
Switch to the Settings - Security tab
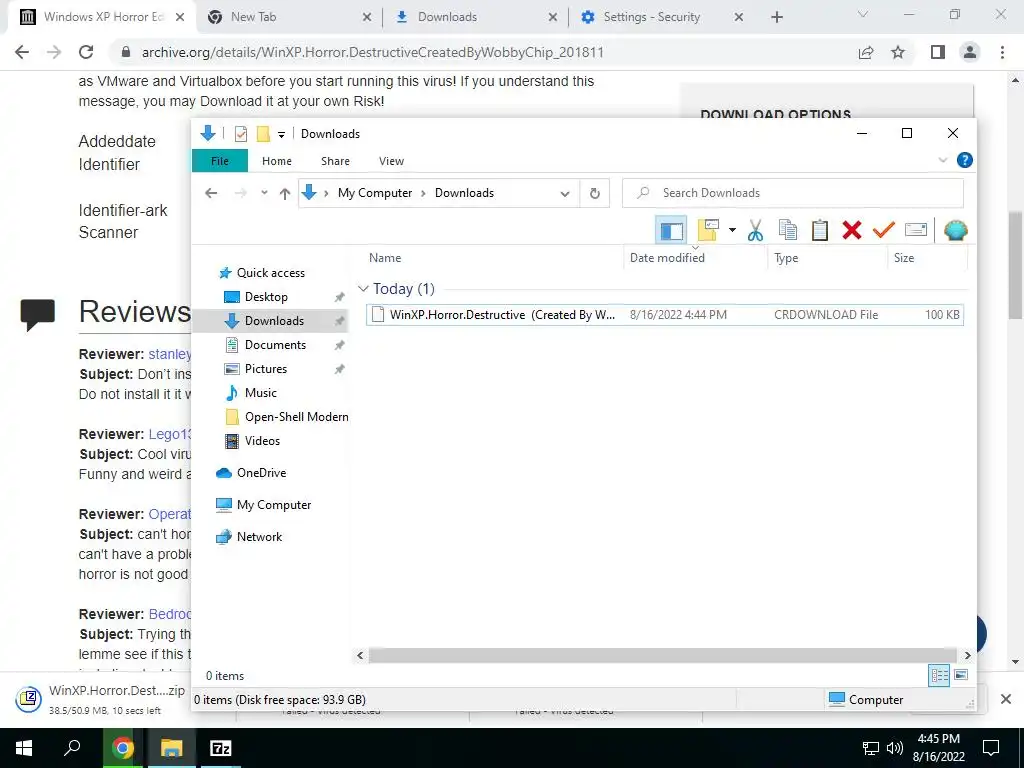click(x=661, y=17)
